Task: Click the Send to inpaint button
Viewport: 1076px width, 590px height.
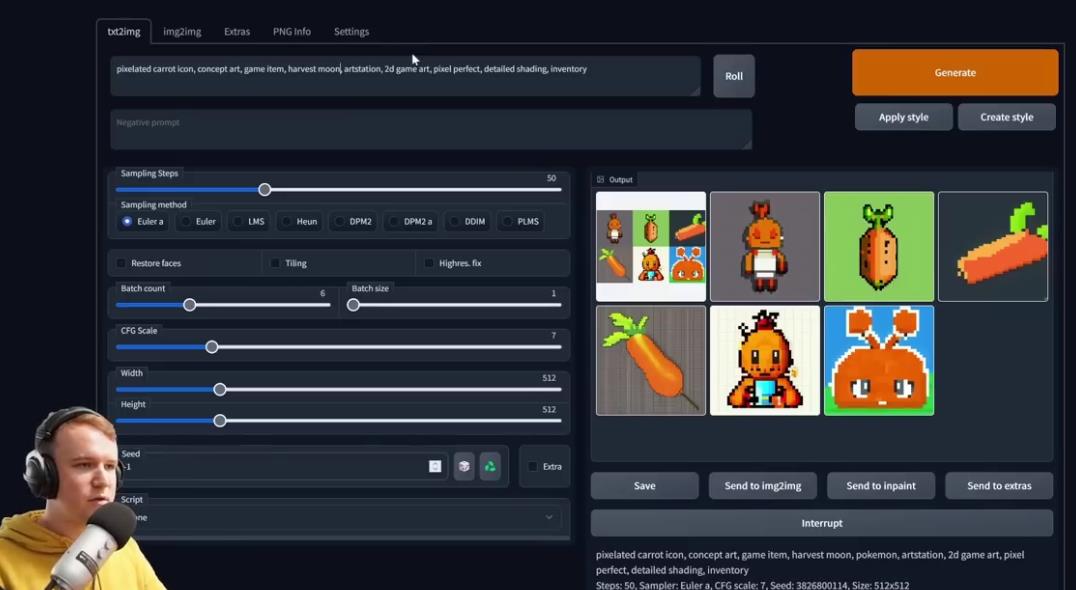Action: pyautogui.click(x=880, y=486)
